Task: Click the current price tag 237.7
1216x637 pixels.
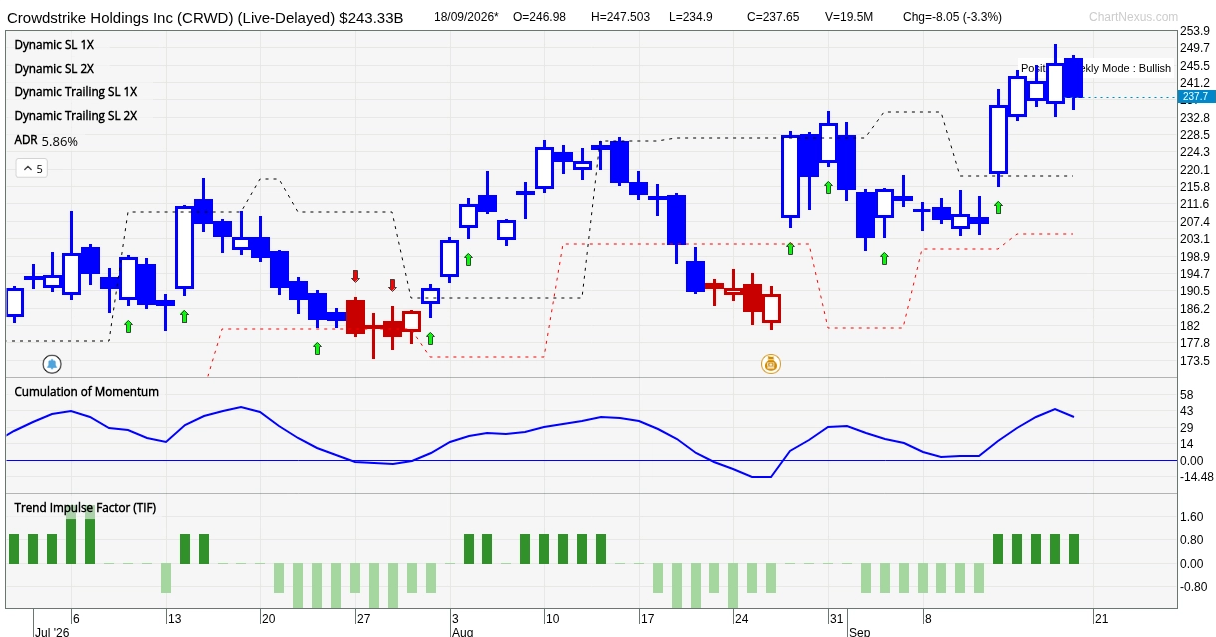Action: [x=1197, y=97]
